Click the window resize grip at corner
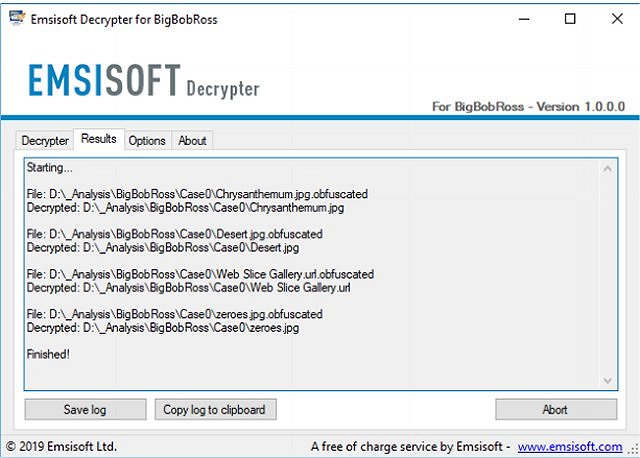 coord(633,450)
